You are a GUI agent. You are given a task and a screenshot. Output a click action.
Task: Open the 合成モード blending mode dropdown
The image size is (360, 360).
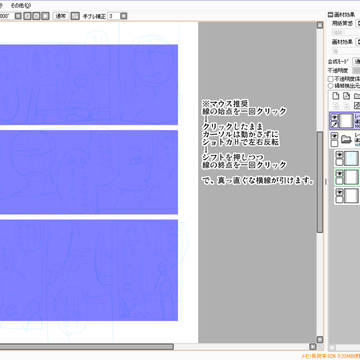pos(357,61)
